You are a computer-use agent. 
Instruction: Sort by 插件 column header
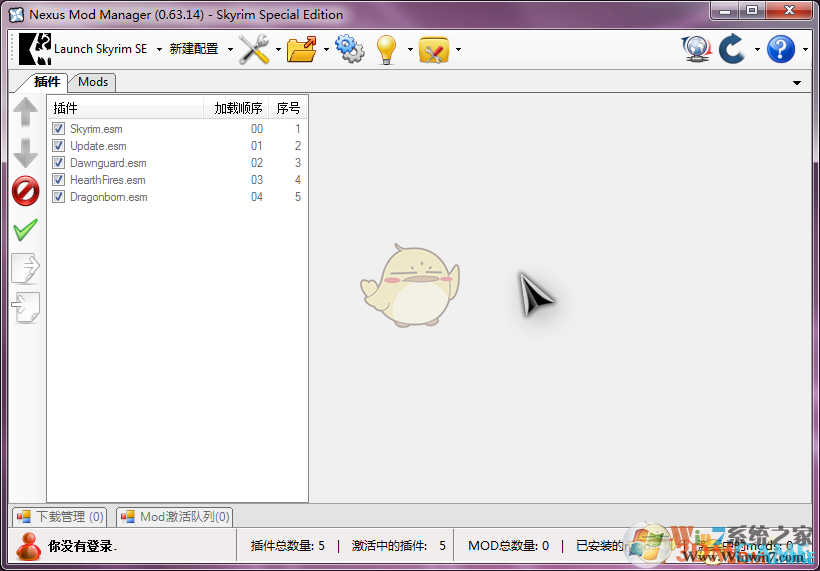click(x=126, y=108)
